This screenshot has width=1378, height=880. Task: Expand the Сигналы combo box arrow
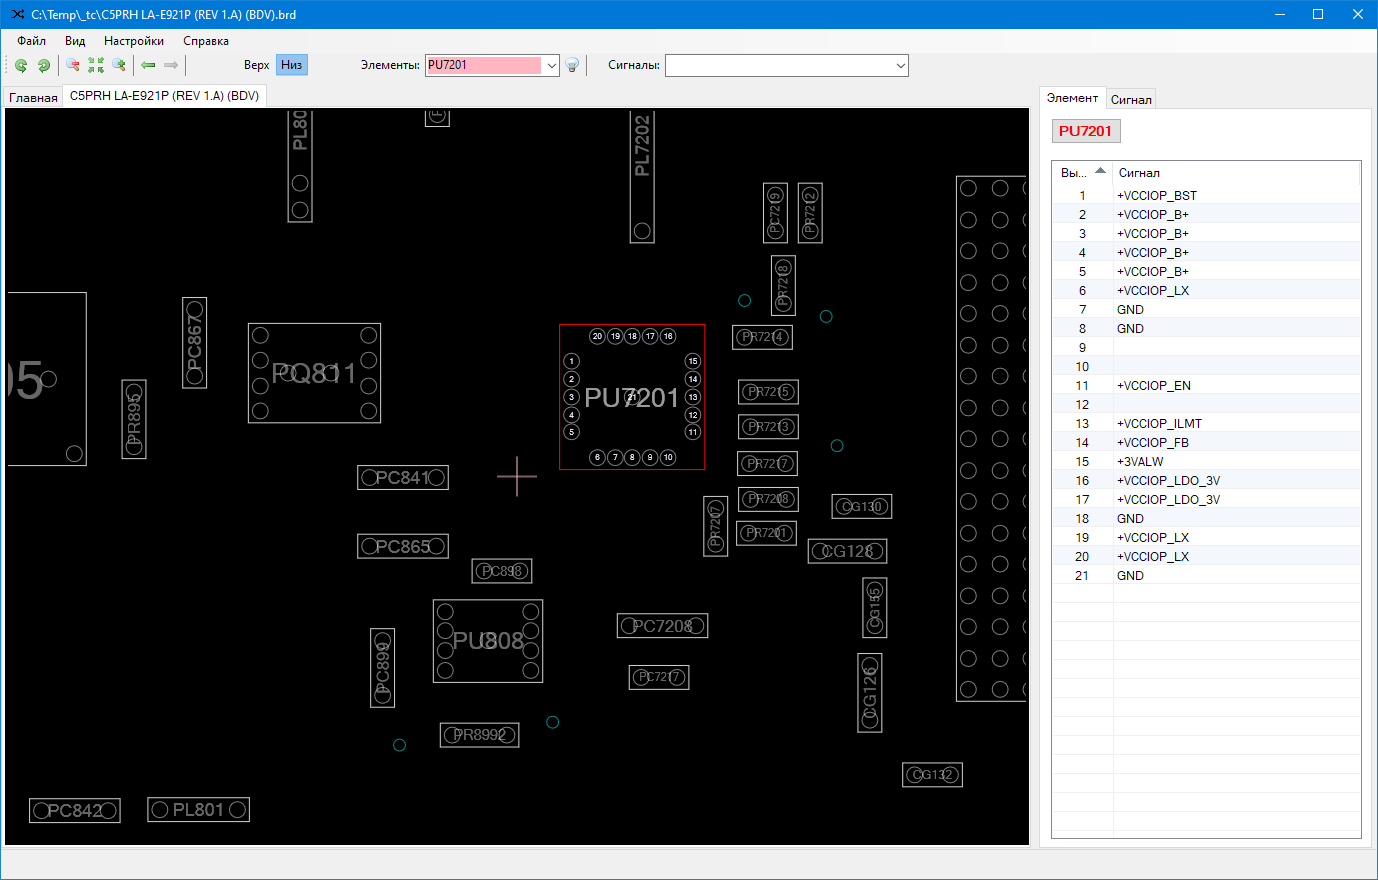point(900,66)
